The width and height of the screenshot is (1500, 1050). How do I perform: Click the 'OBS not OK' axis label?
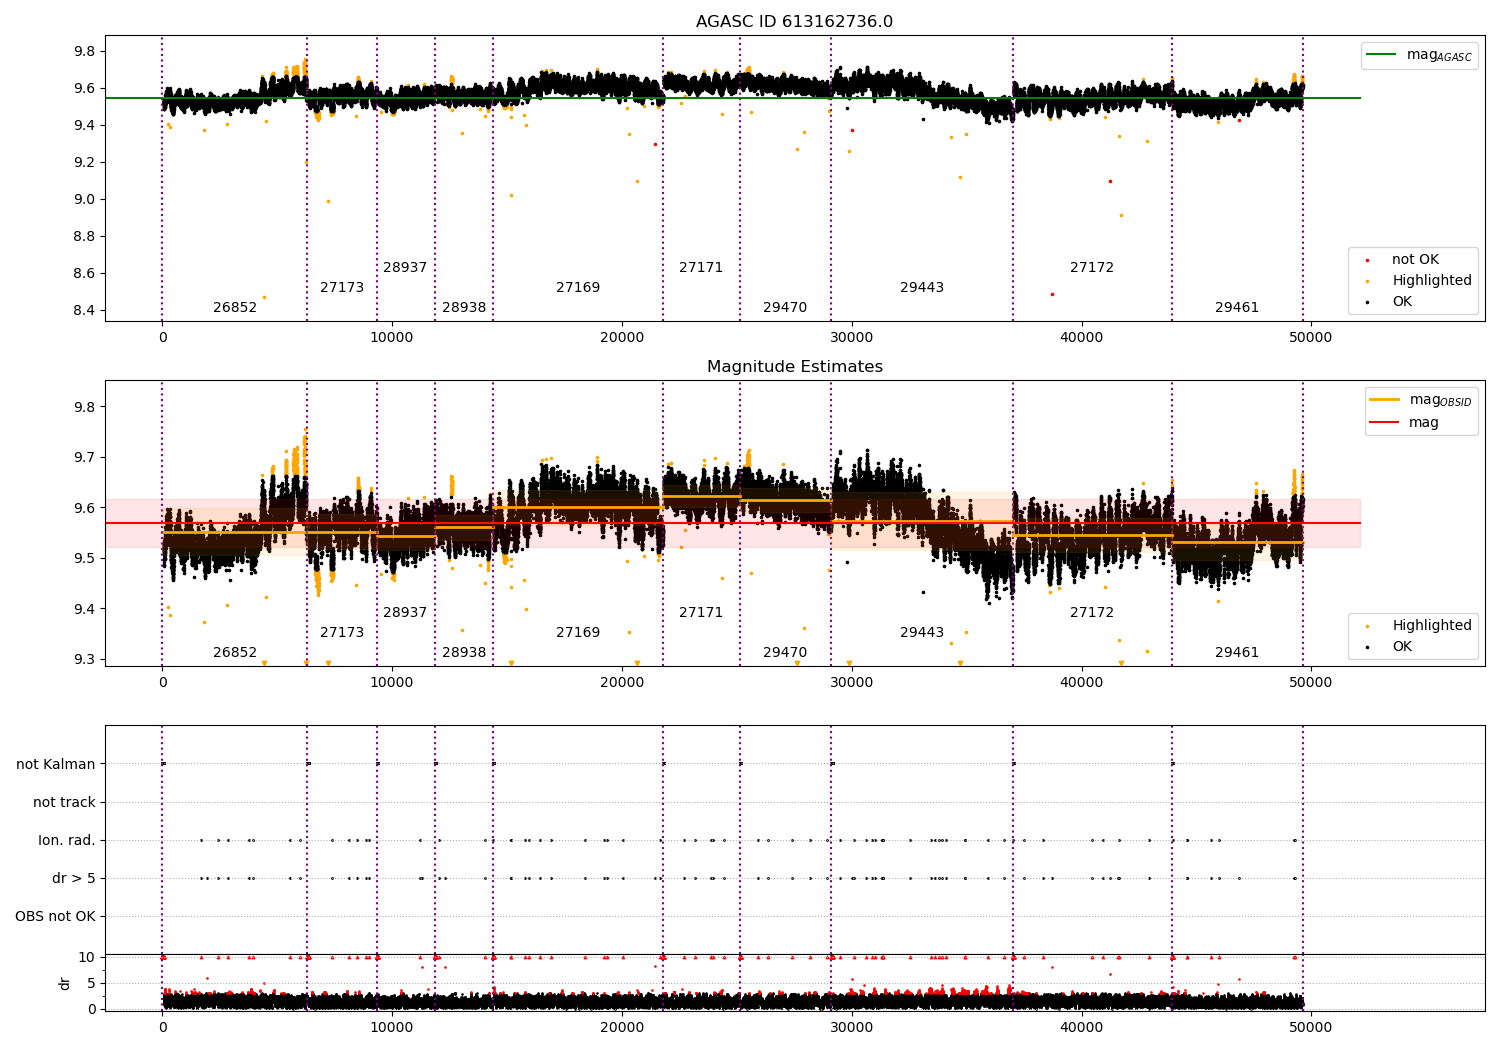click(56, 917)
